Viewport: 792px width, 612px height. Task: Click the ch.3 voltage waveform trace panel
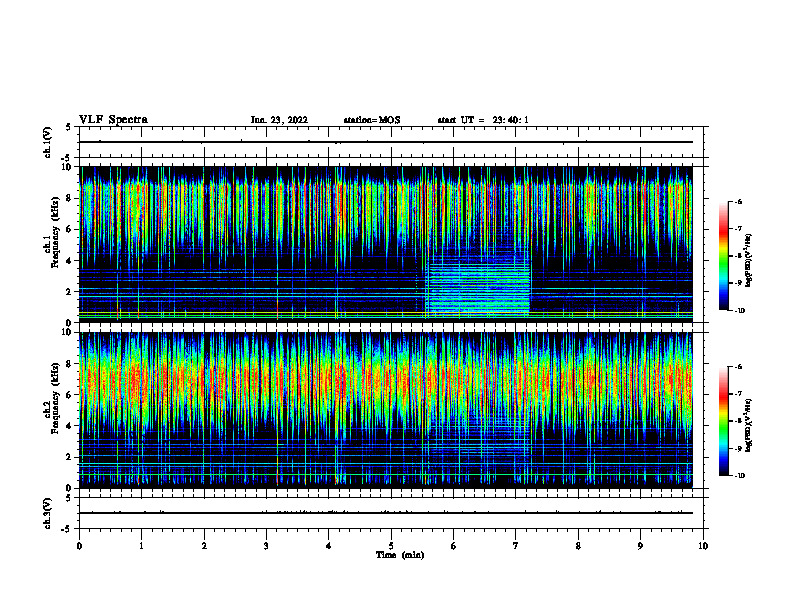(391, 513)
